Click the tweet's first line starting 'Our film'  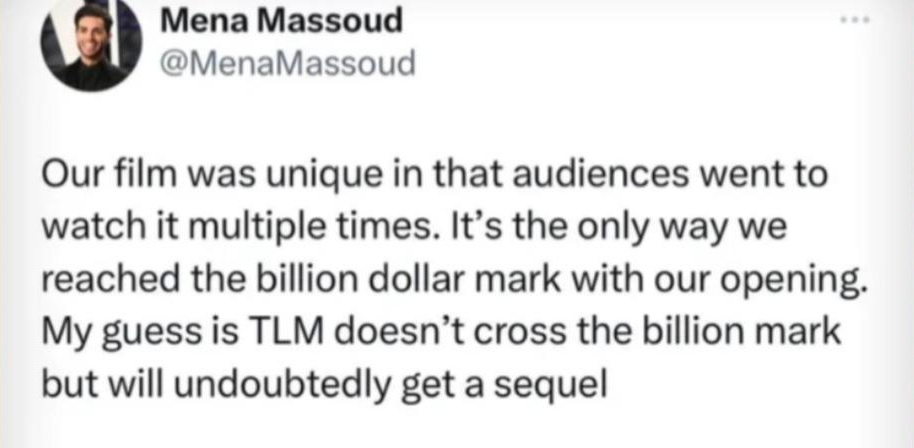click(x=435, y=176)
